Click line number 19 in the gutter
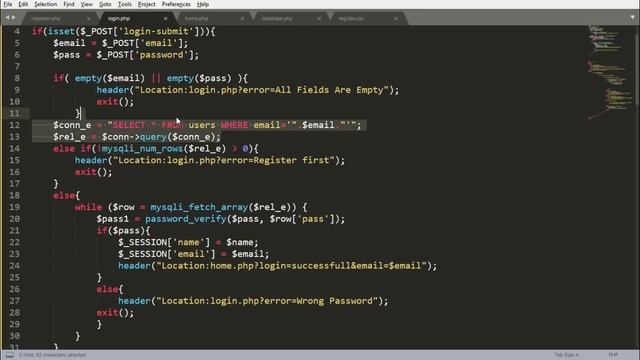640x360 pixels. tap(14, 207)
